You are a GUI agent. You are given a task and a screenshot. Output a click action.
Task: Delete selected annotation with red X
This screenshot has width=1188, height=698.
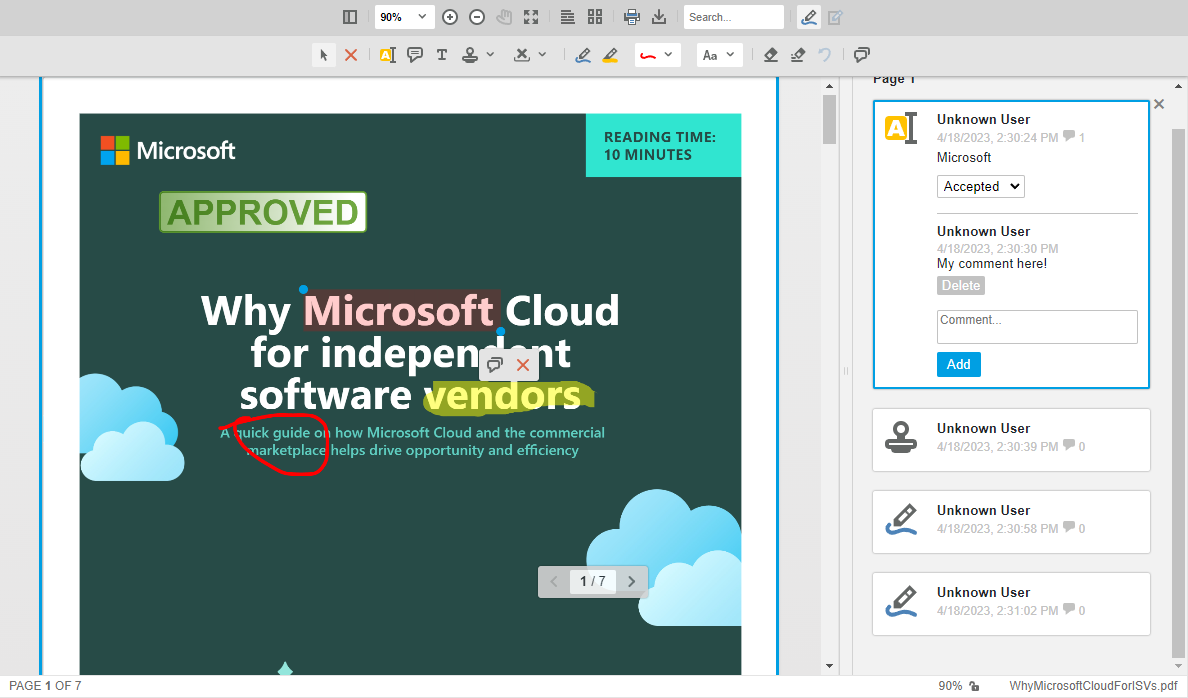pyautogui.click(x=351, y=55)
